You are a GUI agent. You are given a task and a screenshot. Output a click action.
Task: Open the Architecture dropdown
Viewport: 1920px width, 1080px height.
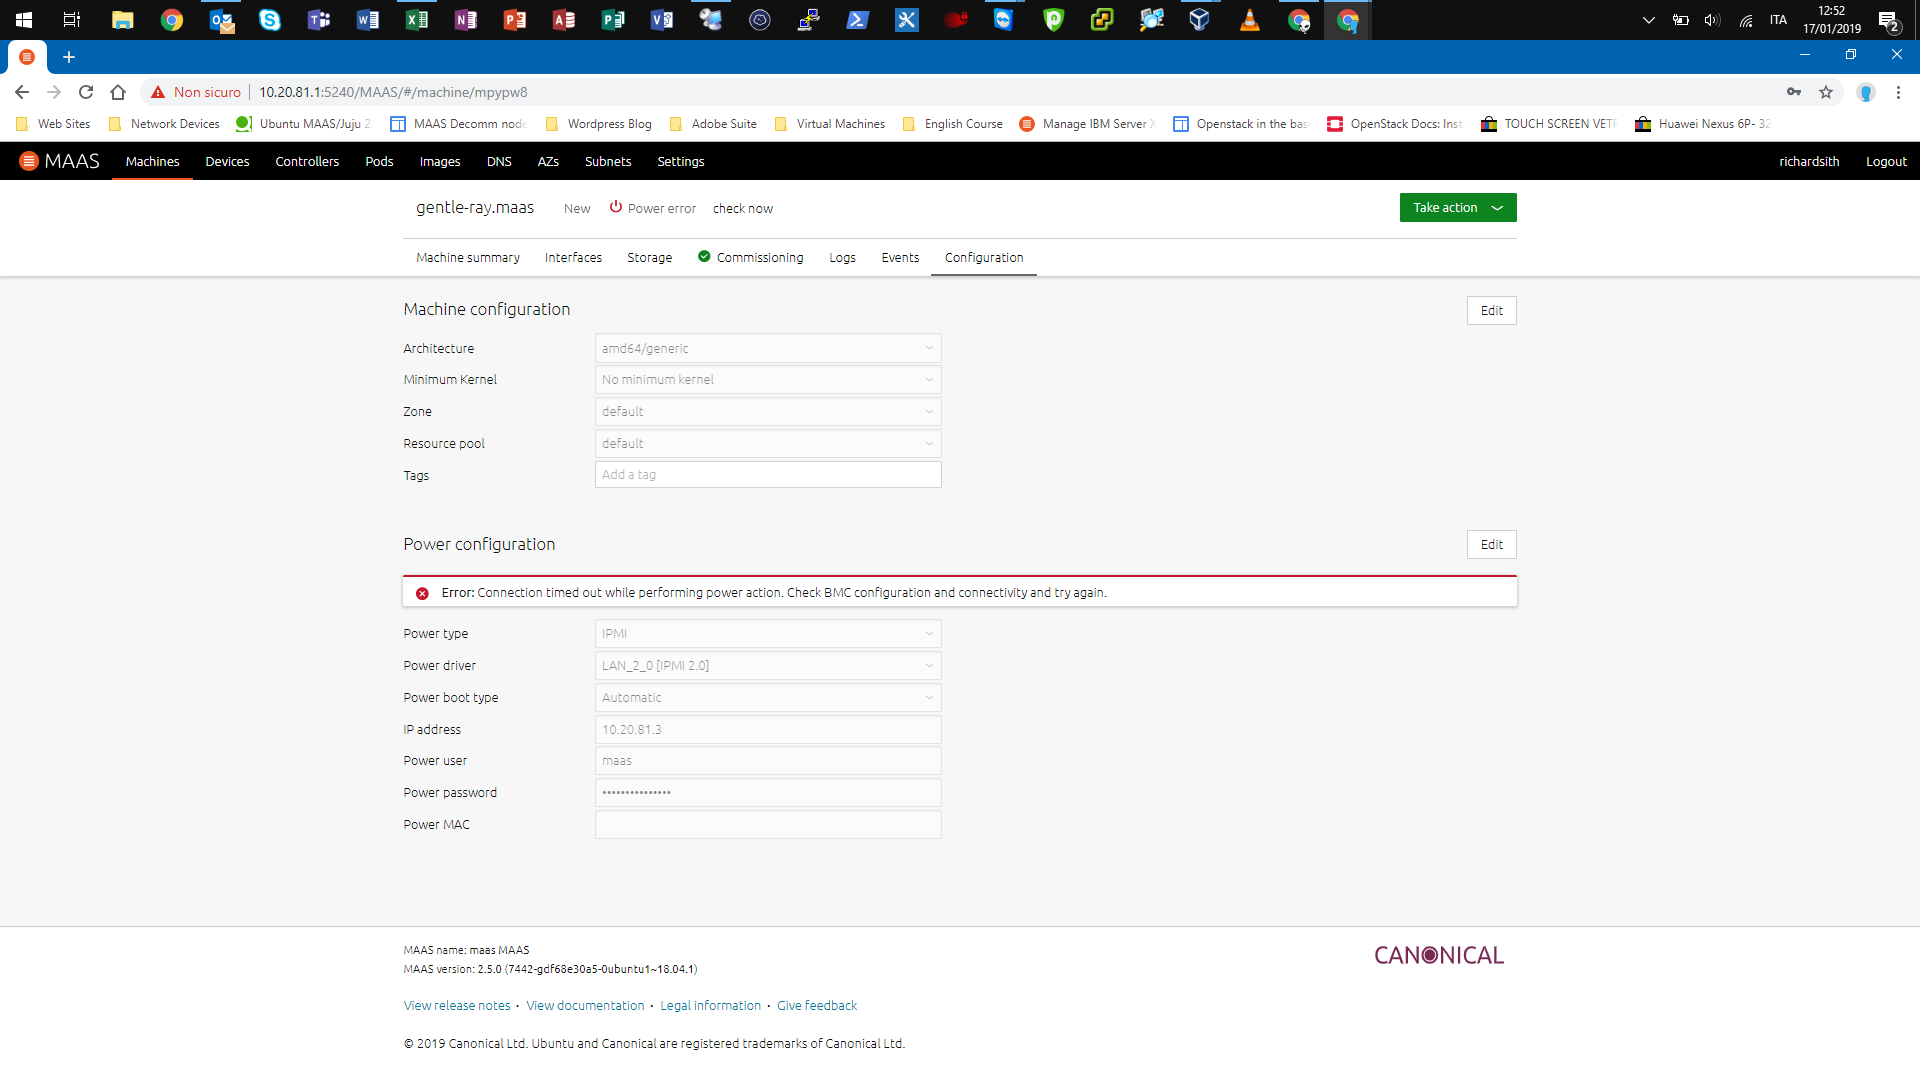(x=768, y=349)
